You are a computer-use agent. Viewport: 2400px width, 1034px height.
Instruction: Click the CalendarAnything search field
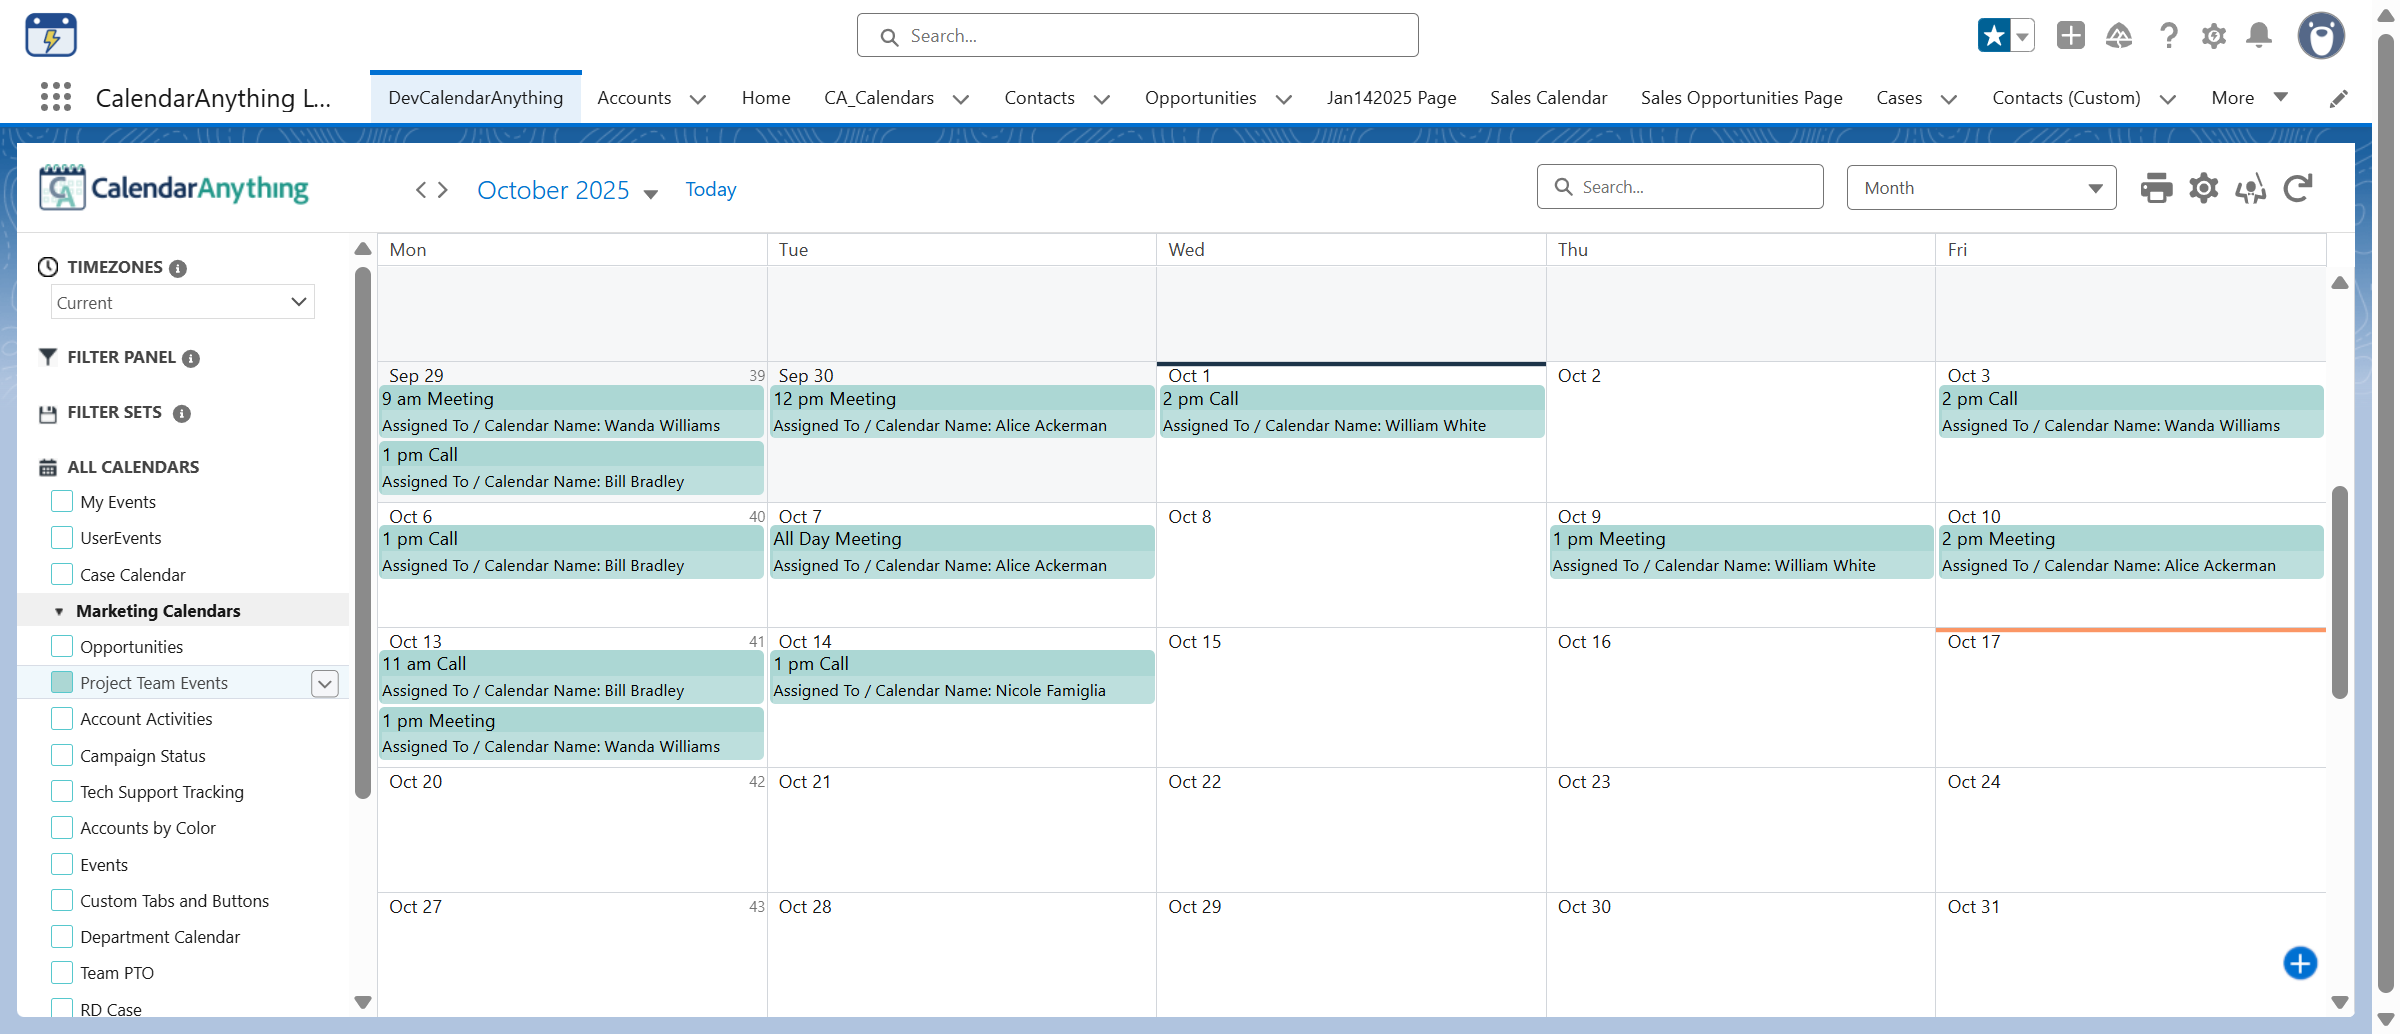click(1680, 188)
